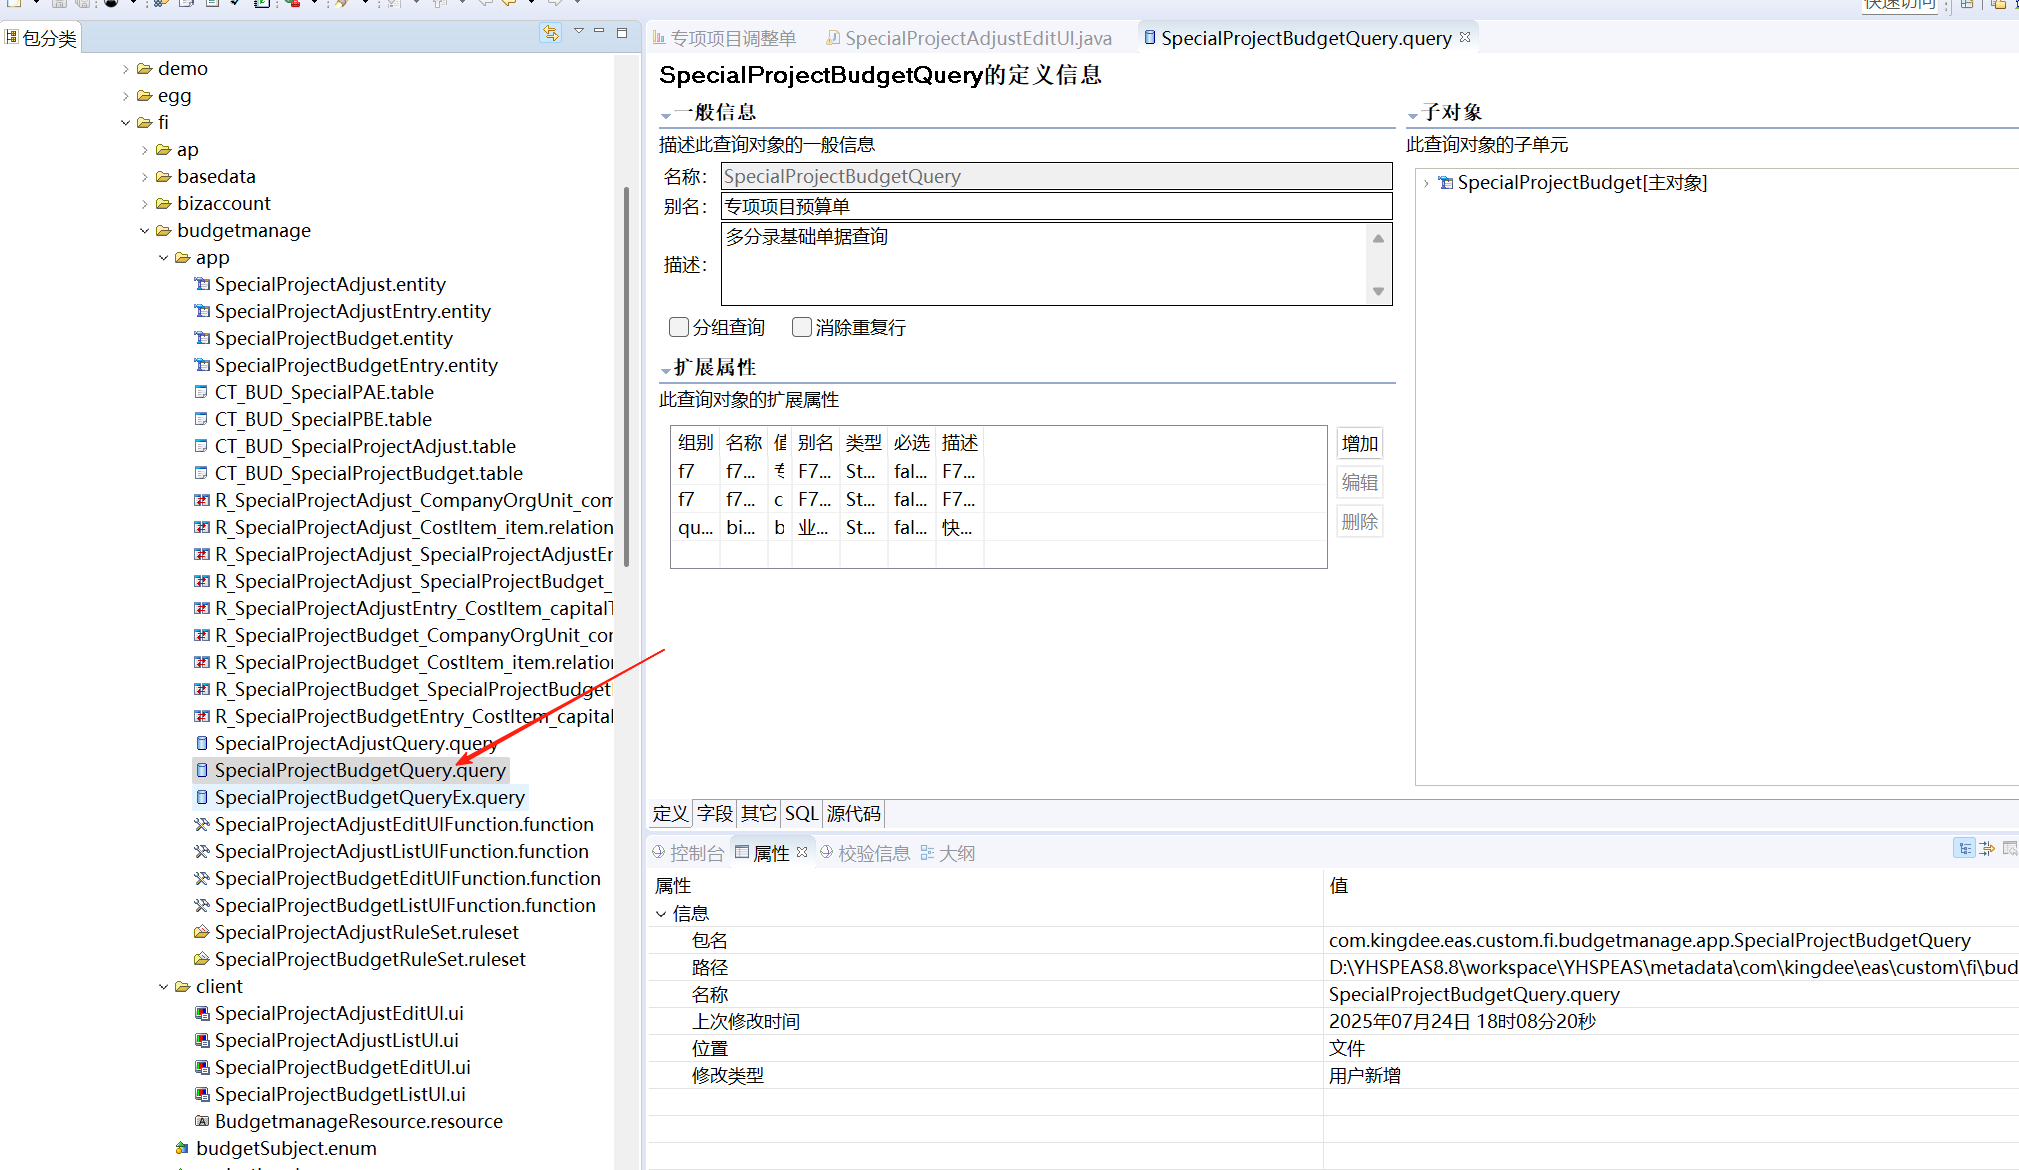Click the 增加 button
The image size is (2019, 1170).
coord(1359,443)
